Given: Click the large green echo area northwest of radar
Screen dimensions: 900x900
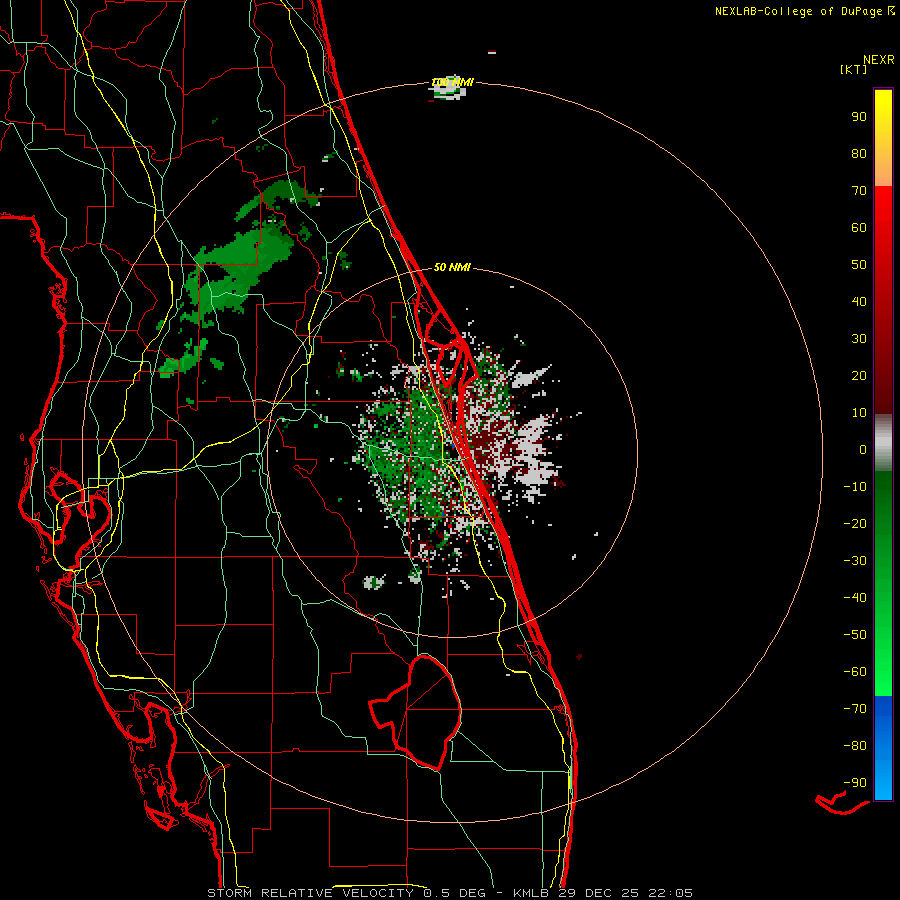Looking at the screenshot, I should (x=238, y=270).
